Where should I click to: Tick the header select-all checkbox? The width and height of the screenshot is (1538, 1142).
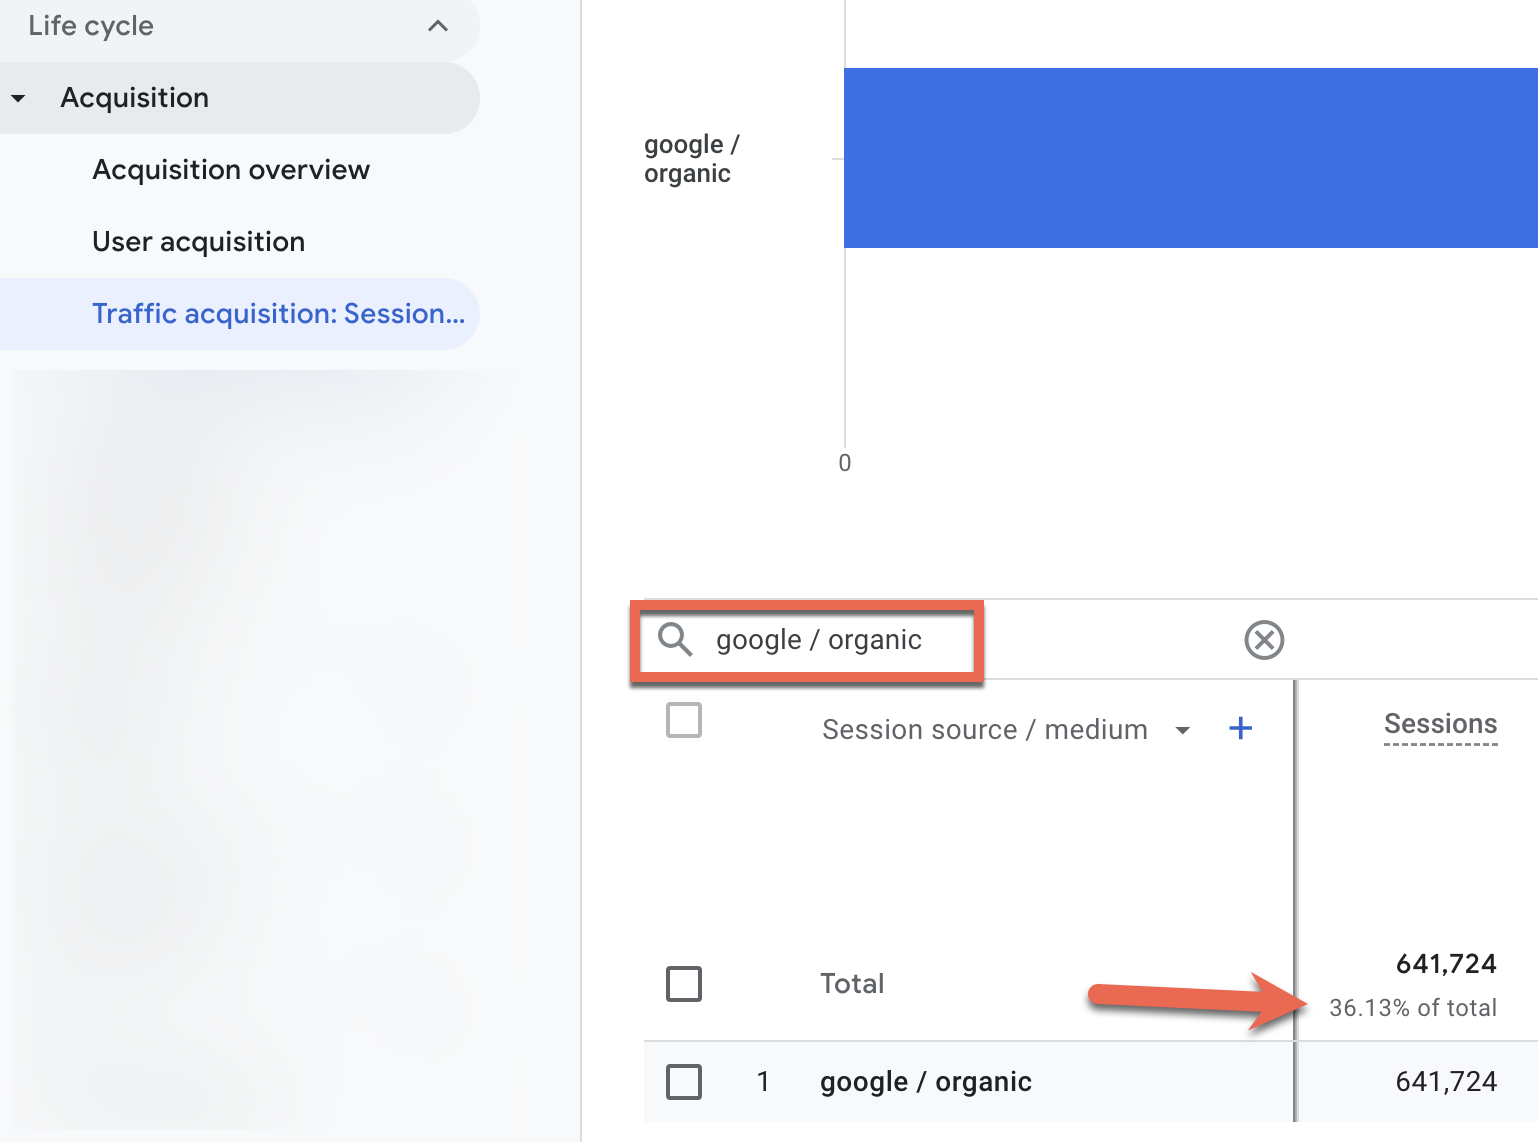click(684, 720)
